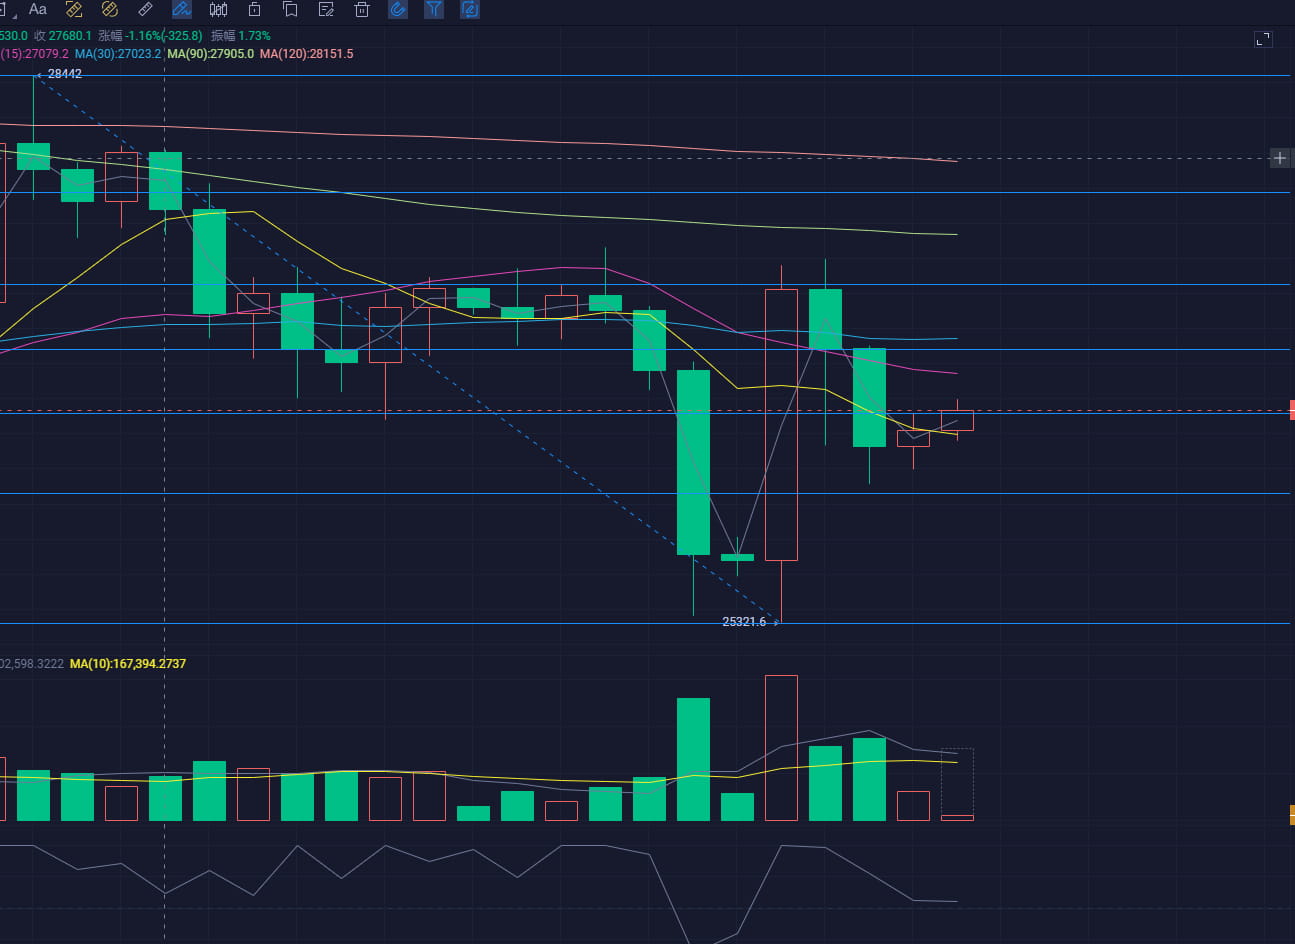Open the angle ruler dropdown

click(x=73, y=9)
